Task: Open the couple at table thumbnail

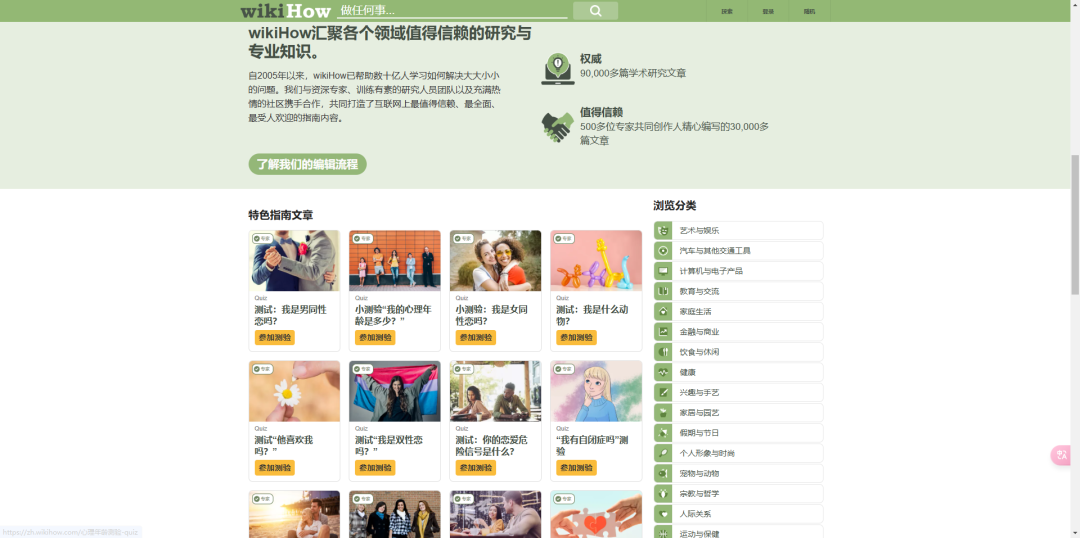Action: tap(495, 391)
